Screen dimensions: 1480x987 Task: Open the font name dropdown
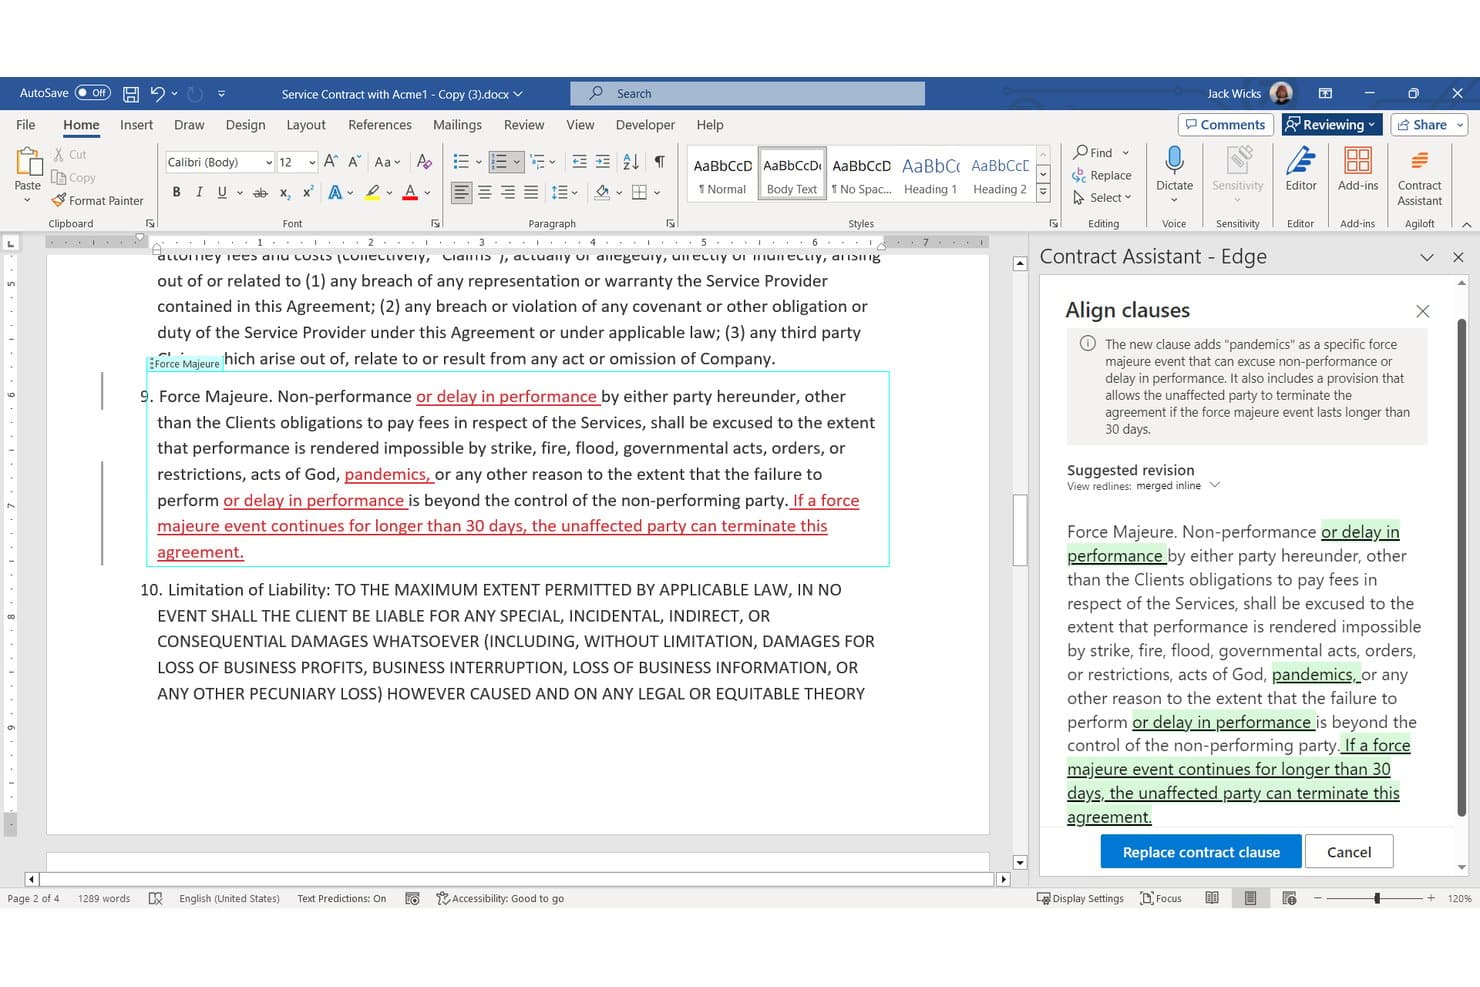(x=269, y=162)
